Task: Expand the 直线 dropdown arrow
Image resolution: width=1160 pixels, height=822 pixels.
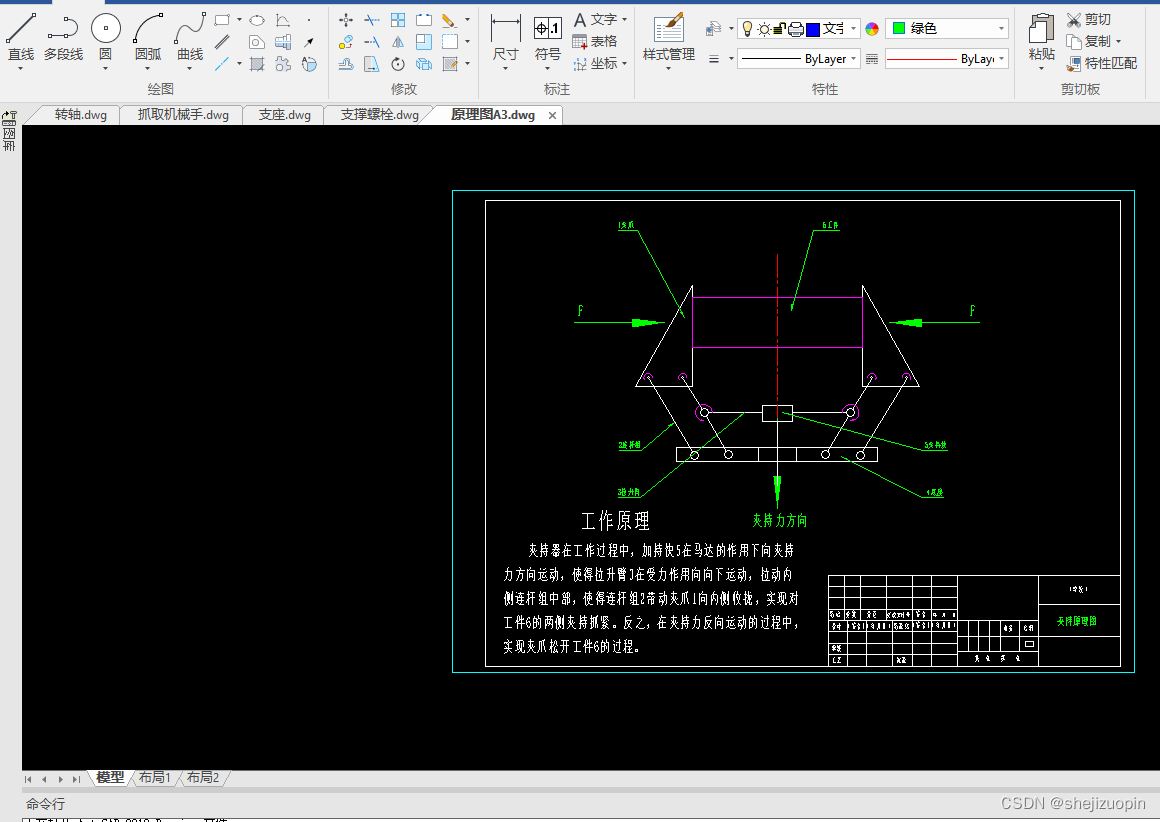Action: point(21,68)
